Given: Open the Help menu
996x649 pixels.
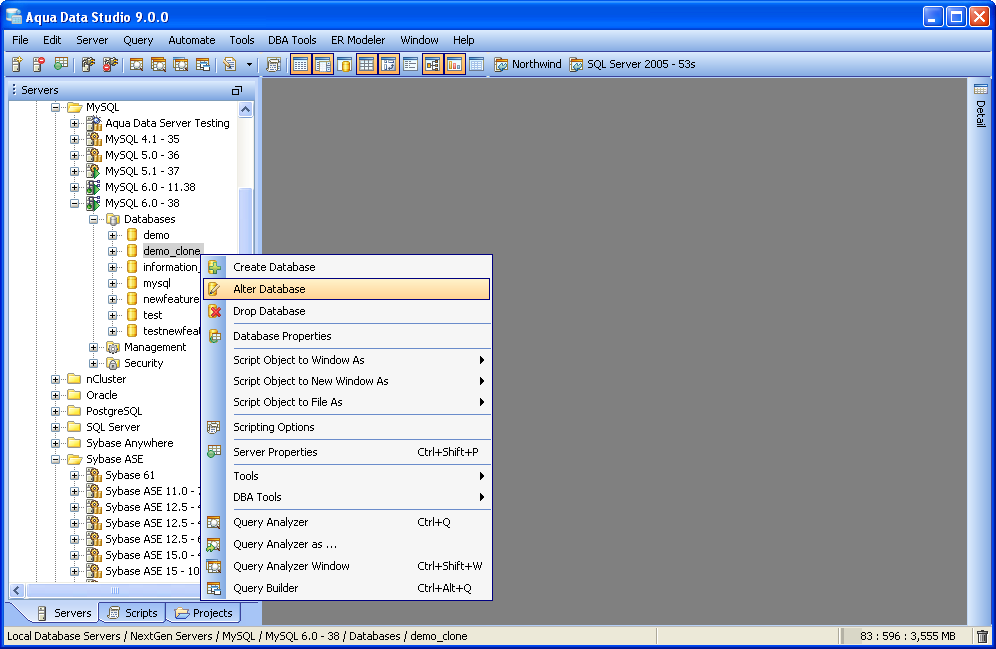Looking at the screenshot, I should pyautogui.click(x=464, y=40).
